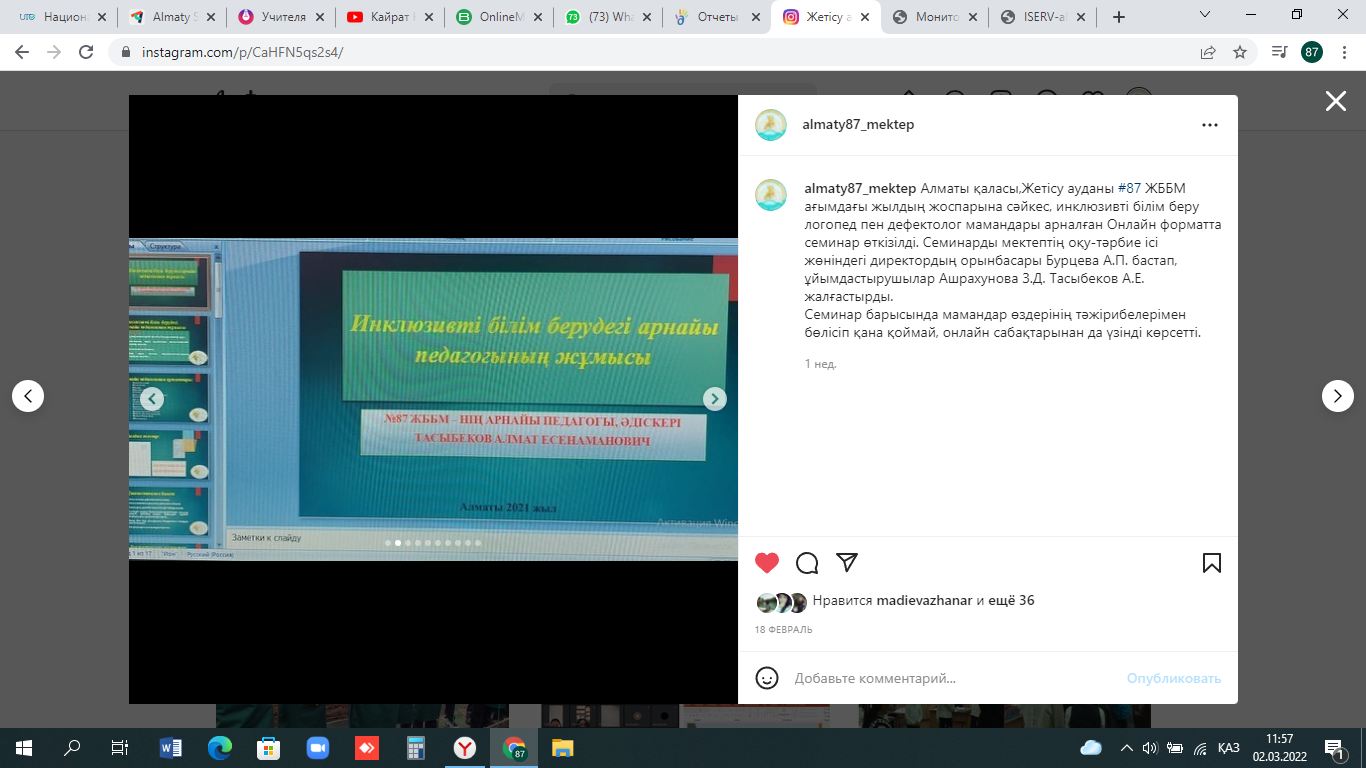The image size is (1366, 768).
Task: Open Chrome profile avatar 87
Action: click(x=1312, y=52)
